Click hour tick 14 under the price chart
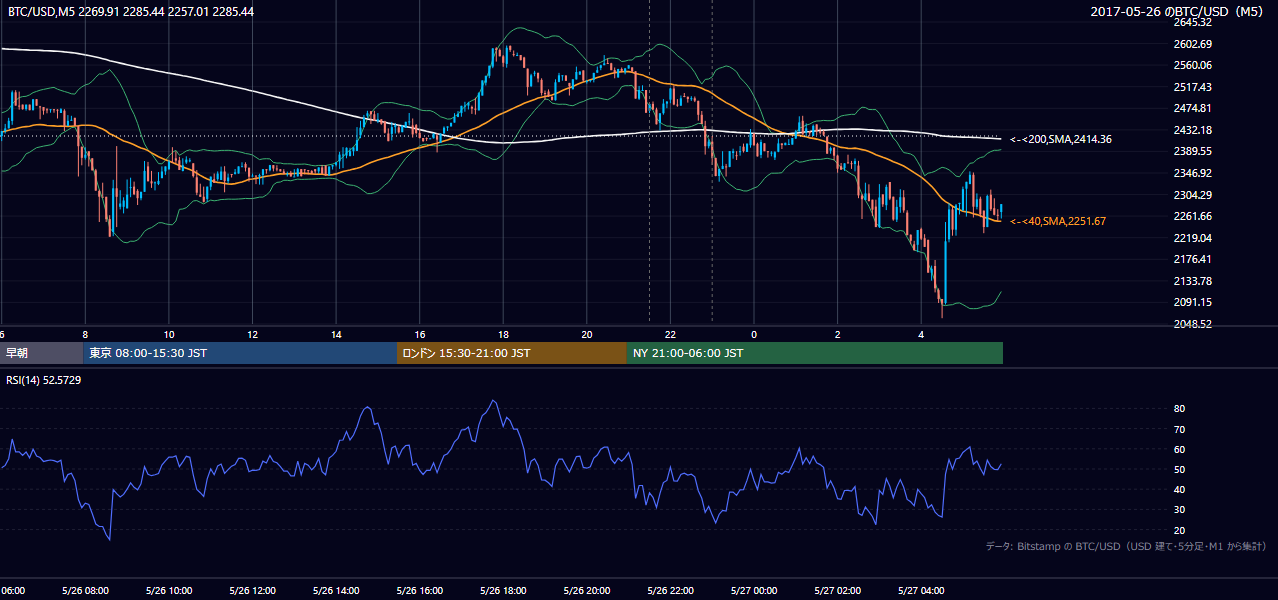1278x600 pixels. click(x=337, y=334)
